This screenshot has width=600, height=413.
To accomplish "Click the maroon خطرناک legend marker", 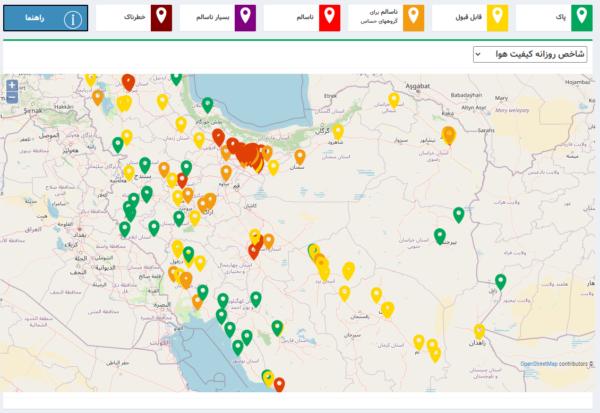I will [x=158, y=18].
